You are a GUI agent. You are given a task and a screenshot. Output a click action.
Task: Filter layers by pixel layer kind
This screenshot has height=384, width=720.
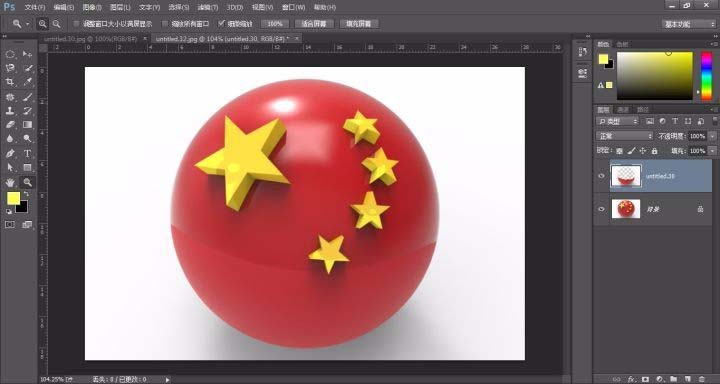tap(650, 121)
